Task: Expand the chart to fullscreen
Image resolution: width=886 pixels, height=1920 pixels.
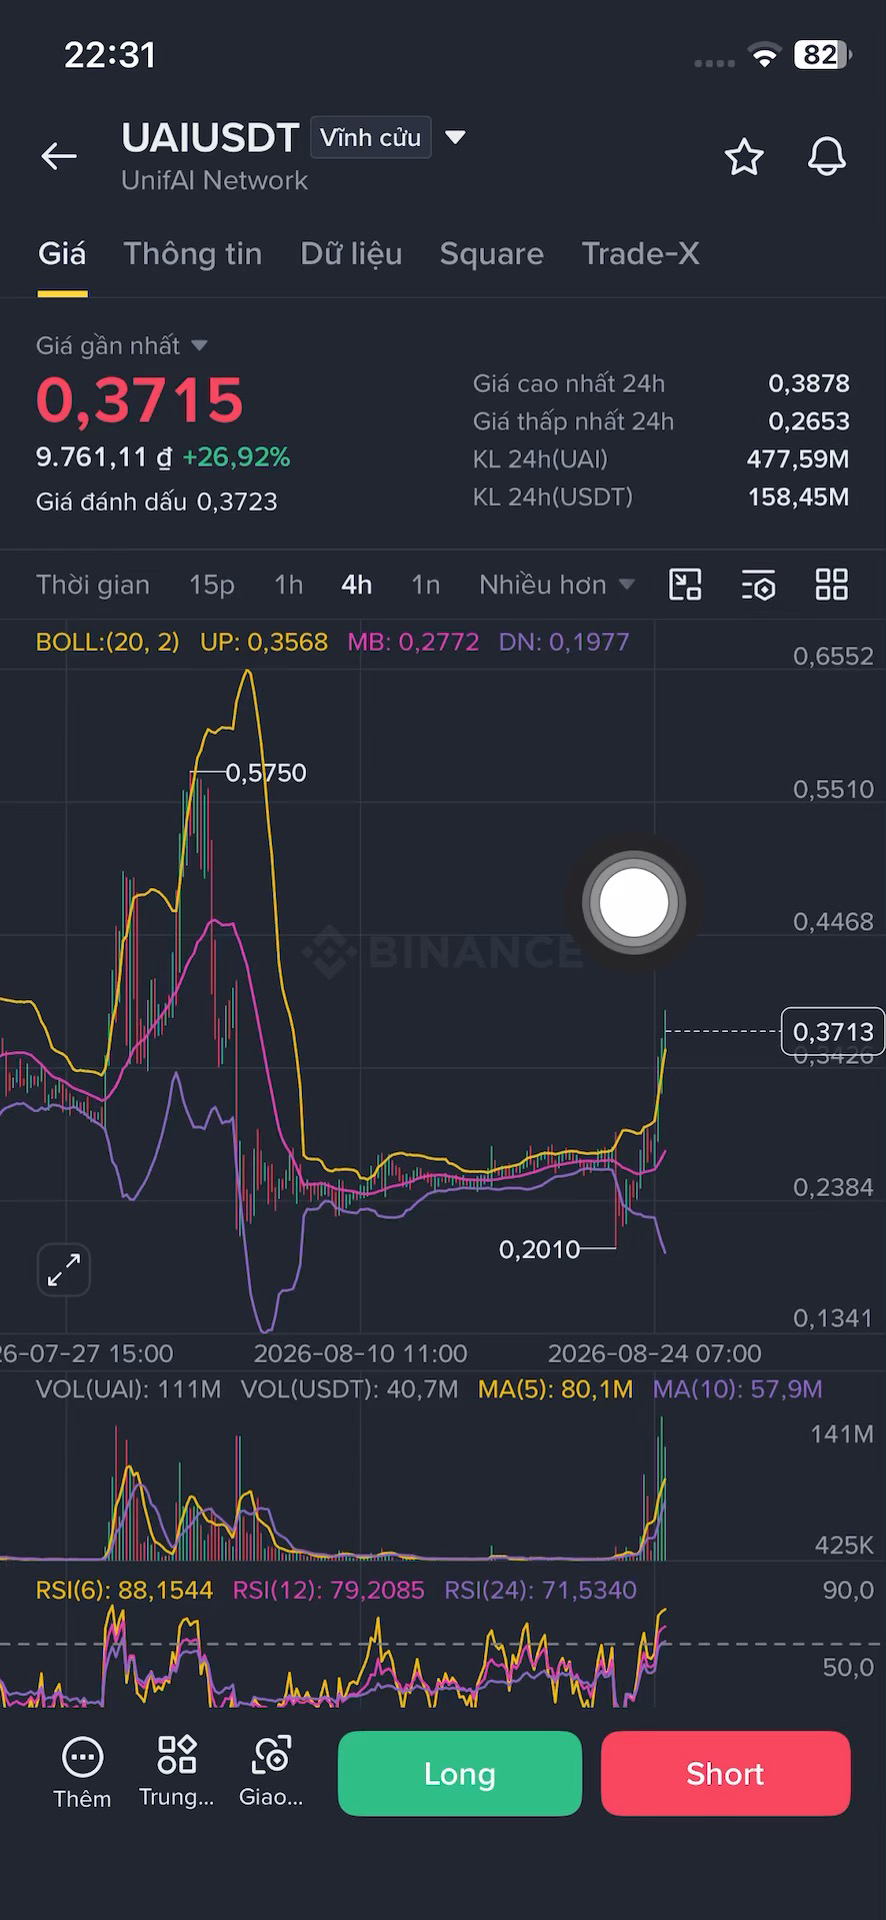Action: pos(64,1270)
